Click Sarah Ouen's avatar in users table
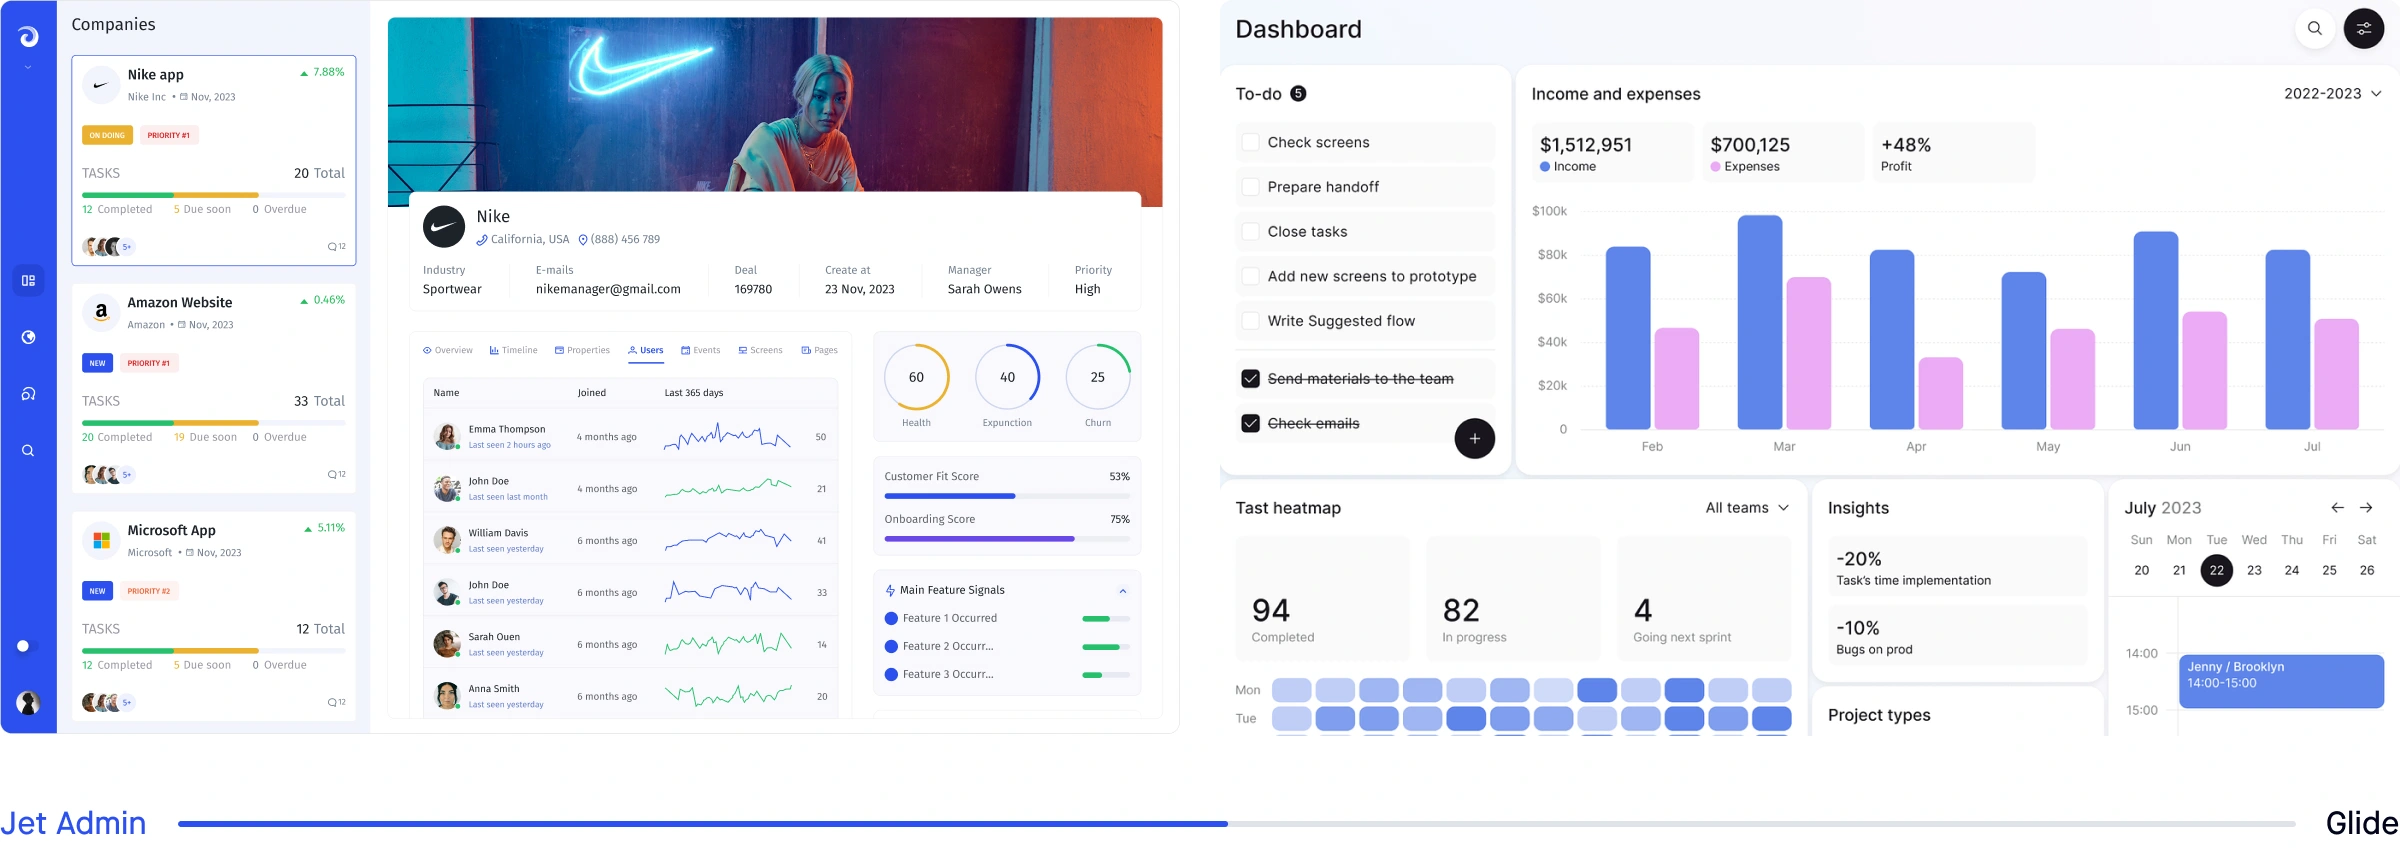 click(447, 644)
